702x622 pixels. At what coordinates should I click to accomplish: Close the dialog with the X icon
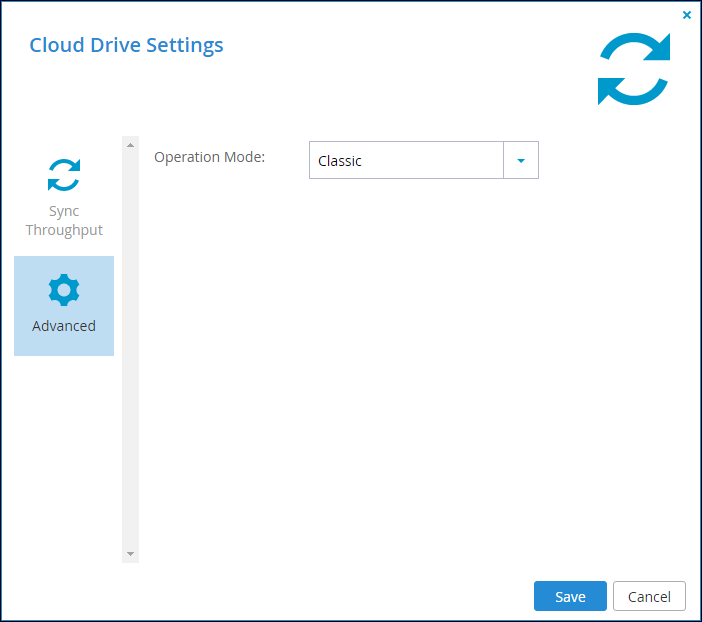(686, 15)
